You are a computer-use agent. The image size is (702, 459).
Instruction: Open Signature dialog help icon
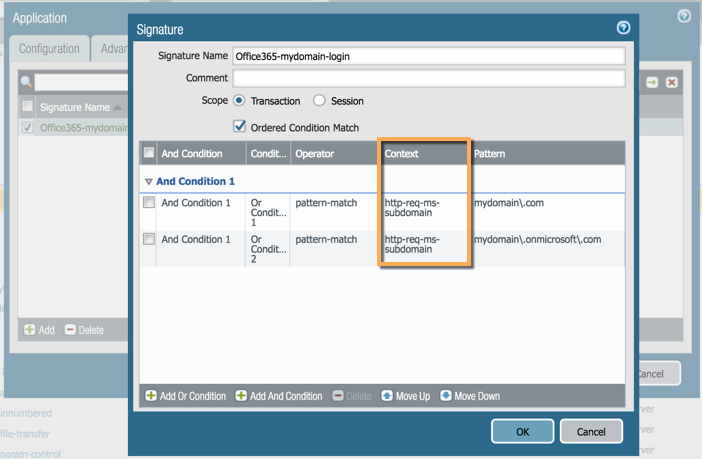(624, 29)
